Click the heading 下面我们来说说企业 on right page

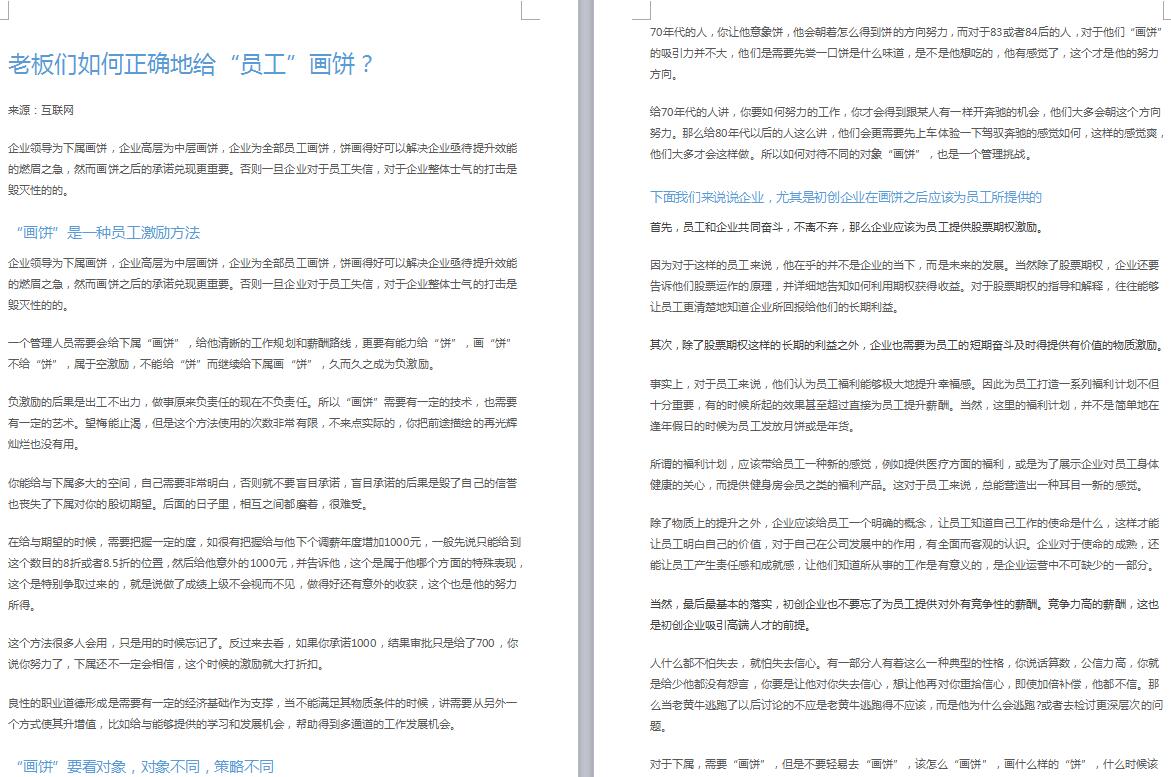coord(845,197)
